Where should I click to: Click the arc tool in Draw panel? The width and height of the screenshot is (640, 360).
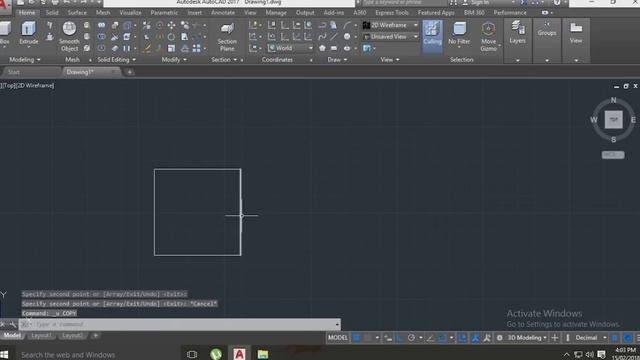(x=347, y=25)
